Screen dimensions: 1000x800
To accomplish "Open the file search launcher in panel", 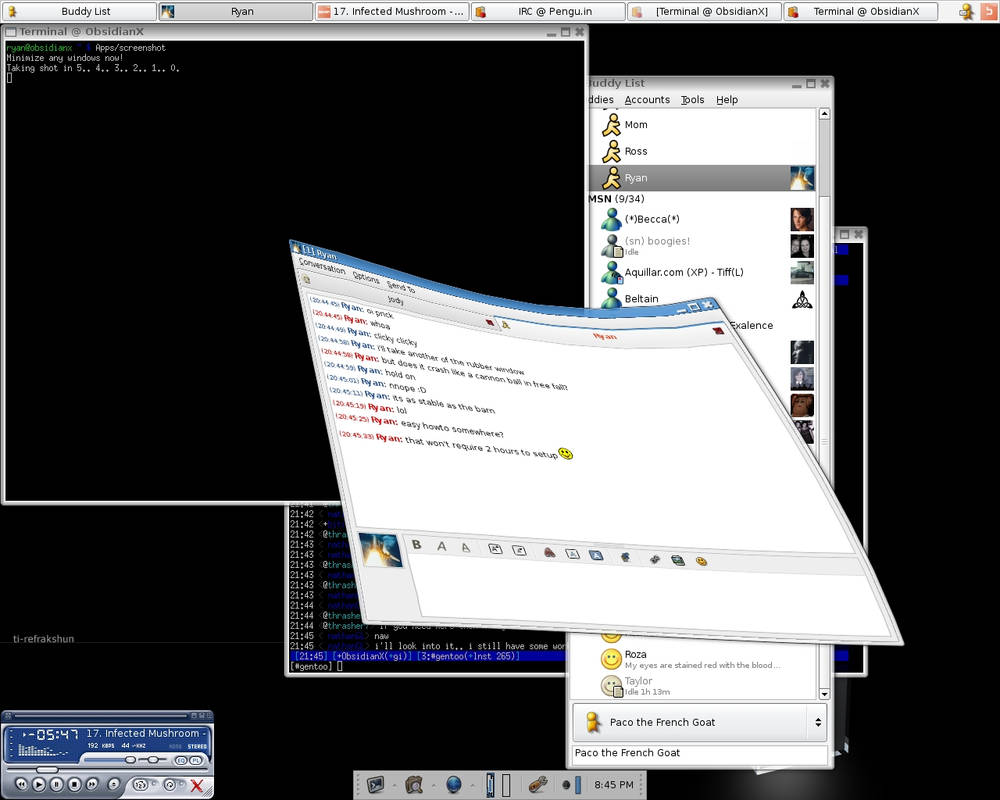I will pyautogui.click(x=414, y=785).
